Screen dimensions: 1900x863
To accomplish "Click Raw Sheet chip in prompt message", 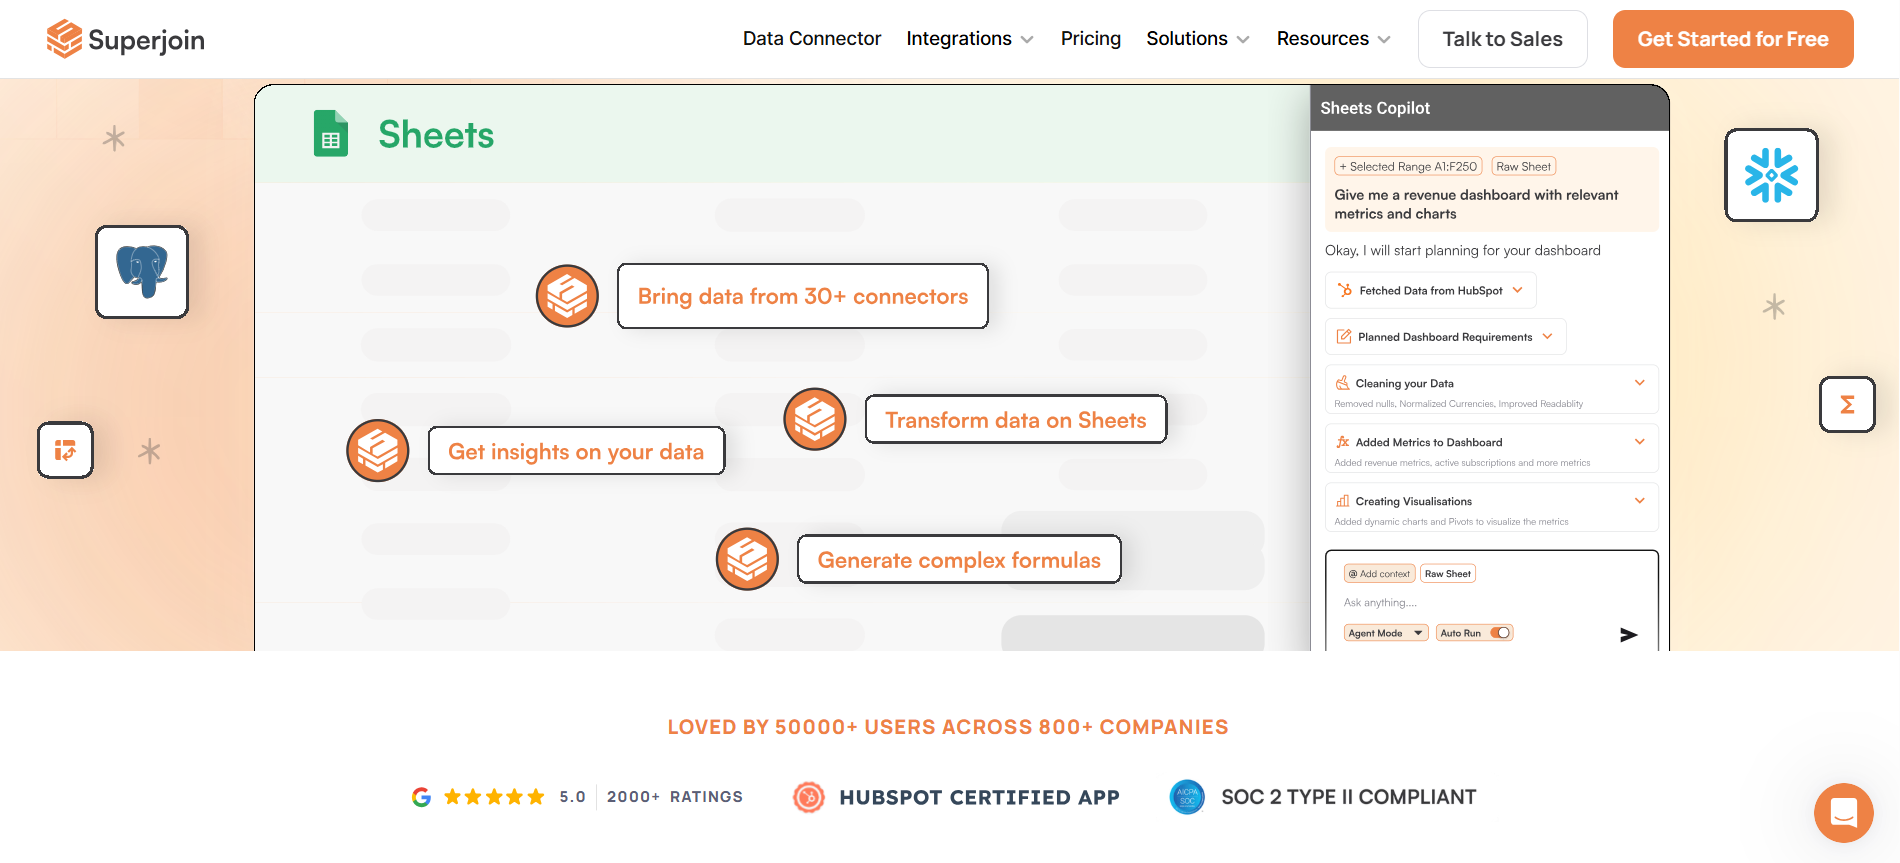I will pyautogui.click(x=1523, y=166).
